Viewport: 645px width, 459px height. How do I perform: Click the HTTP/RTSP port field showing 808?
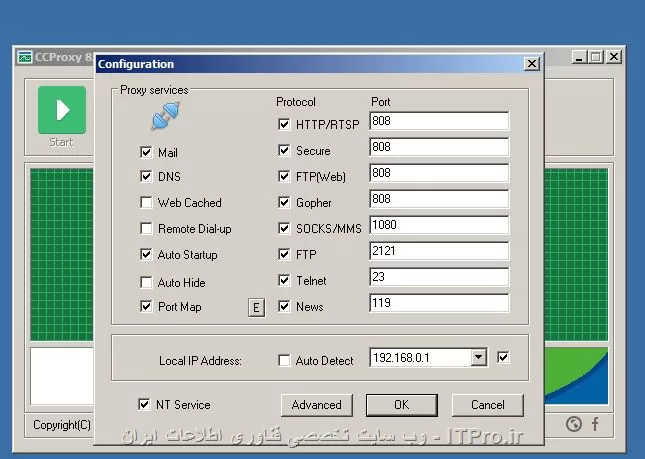click(439, 121)
